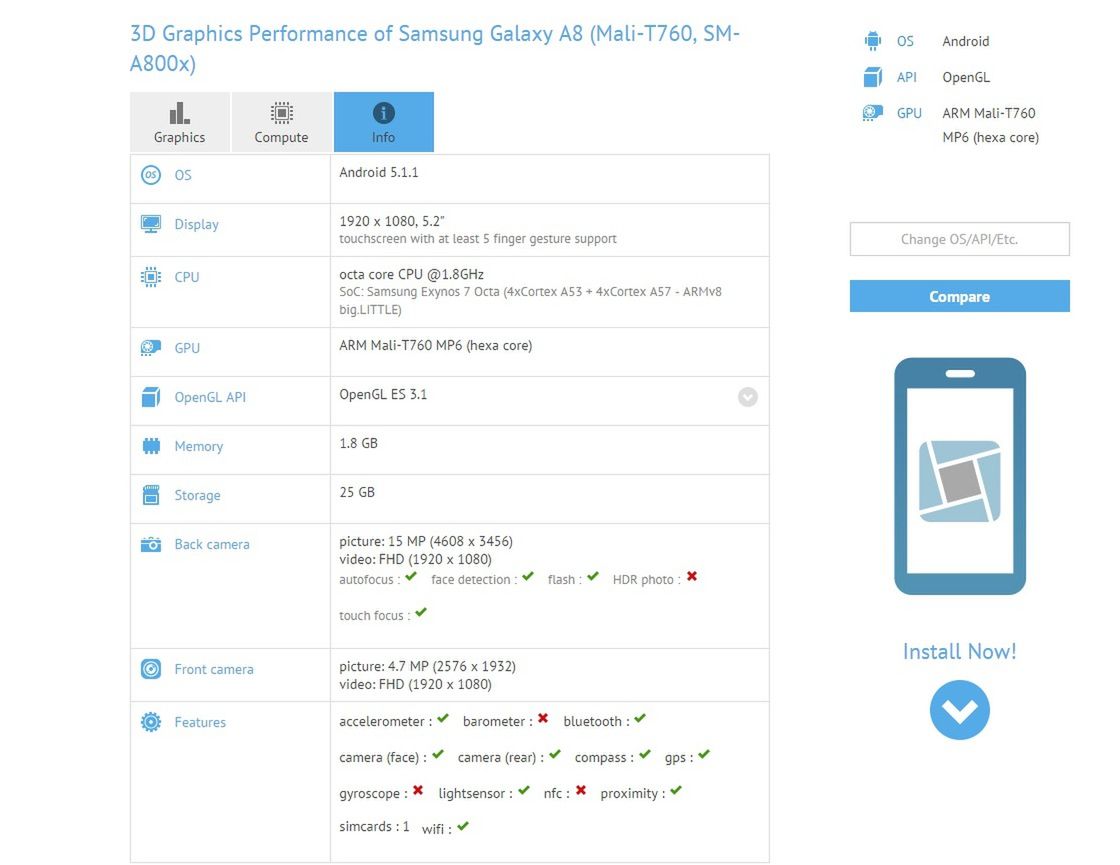Viewport: 1120px width, 865px height.
Task: Click the phone illustration image
Action: (959, 476)
